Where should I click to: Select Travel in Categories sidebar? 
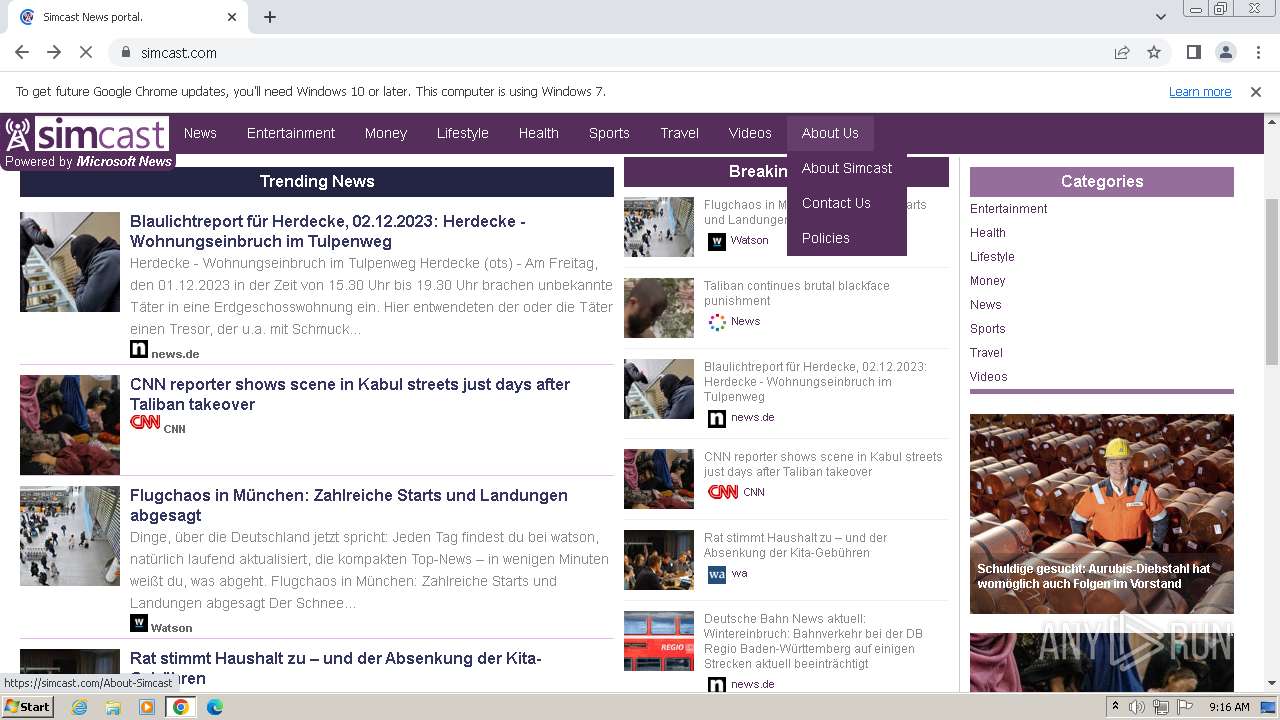tap(986, 353)
